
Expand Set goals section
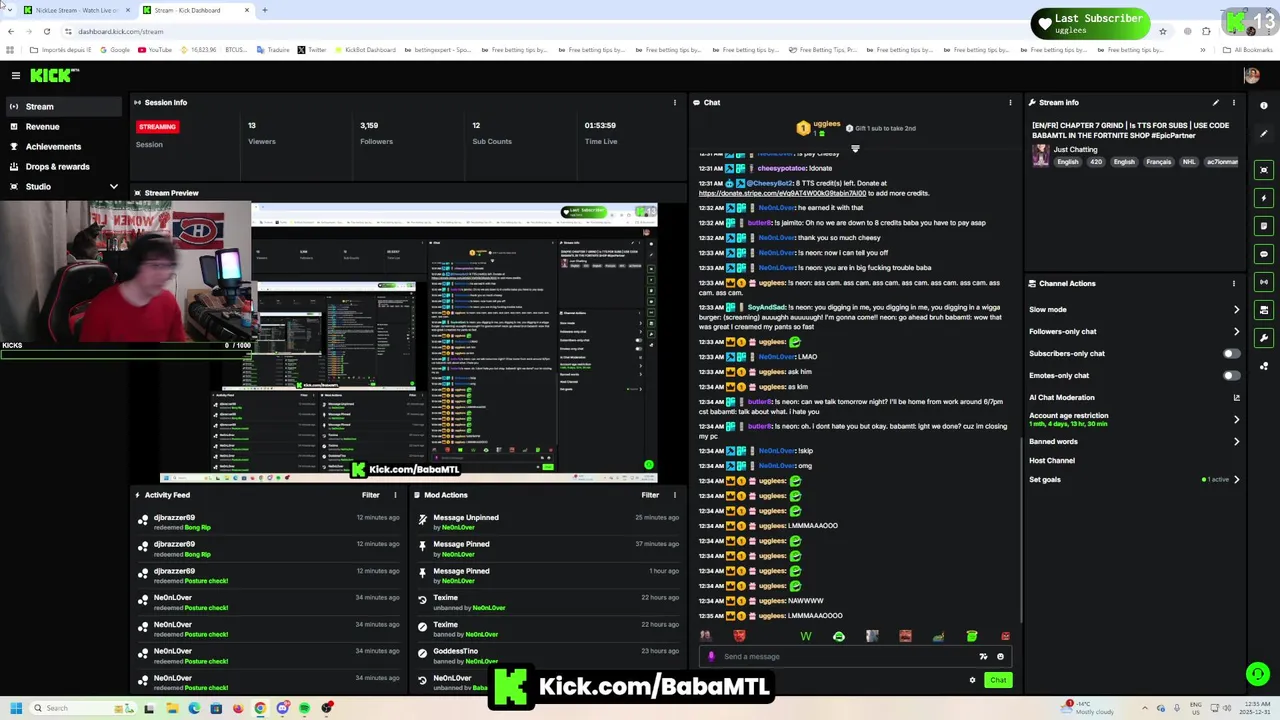pos(1236,479)
